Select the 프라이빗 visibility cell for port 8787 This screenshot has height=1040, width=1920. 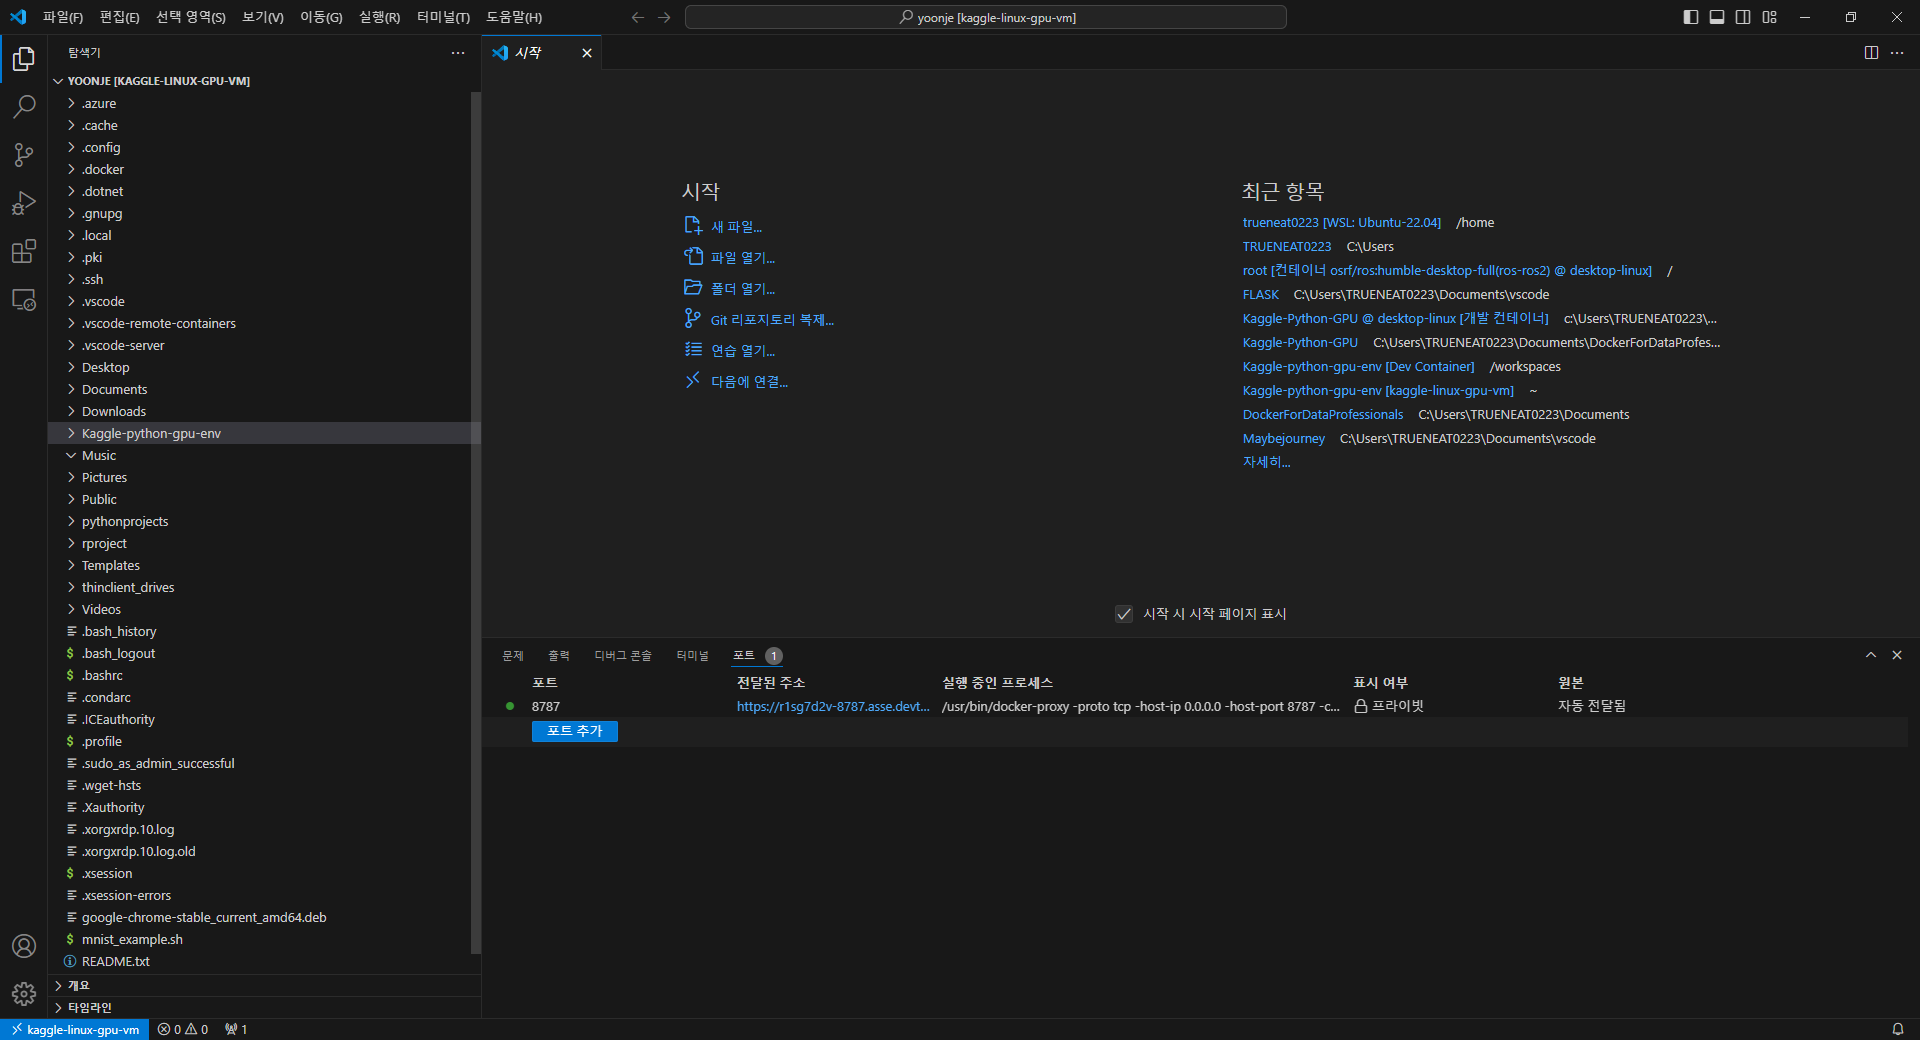[1389, 706]
